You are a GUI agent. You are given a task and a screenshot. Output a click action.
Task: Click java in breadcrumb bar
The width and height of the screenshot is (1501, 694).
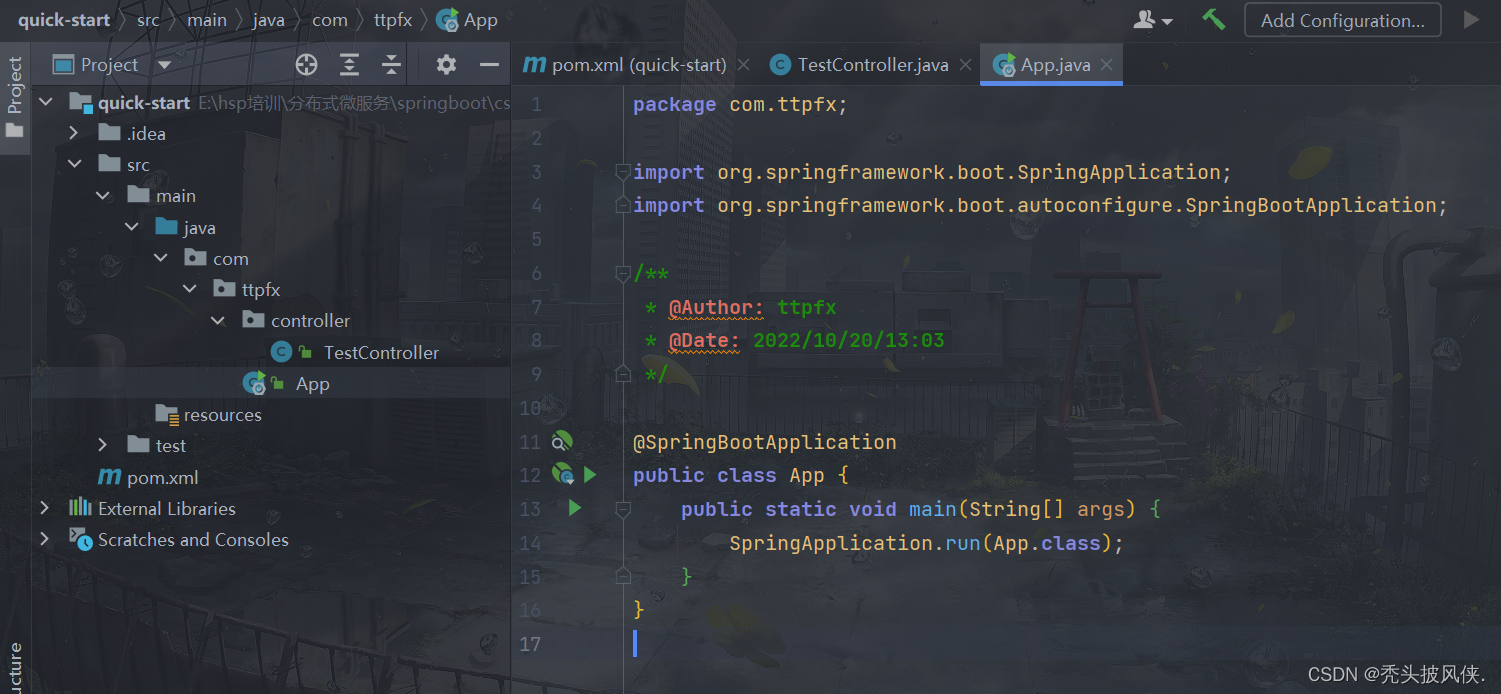pos(269,20)
